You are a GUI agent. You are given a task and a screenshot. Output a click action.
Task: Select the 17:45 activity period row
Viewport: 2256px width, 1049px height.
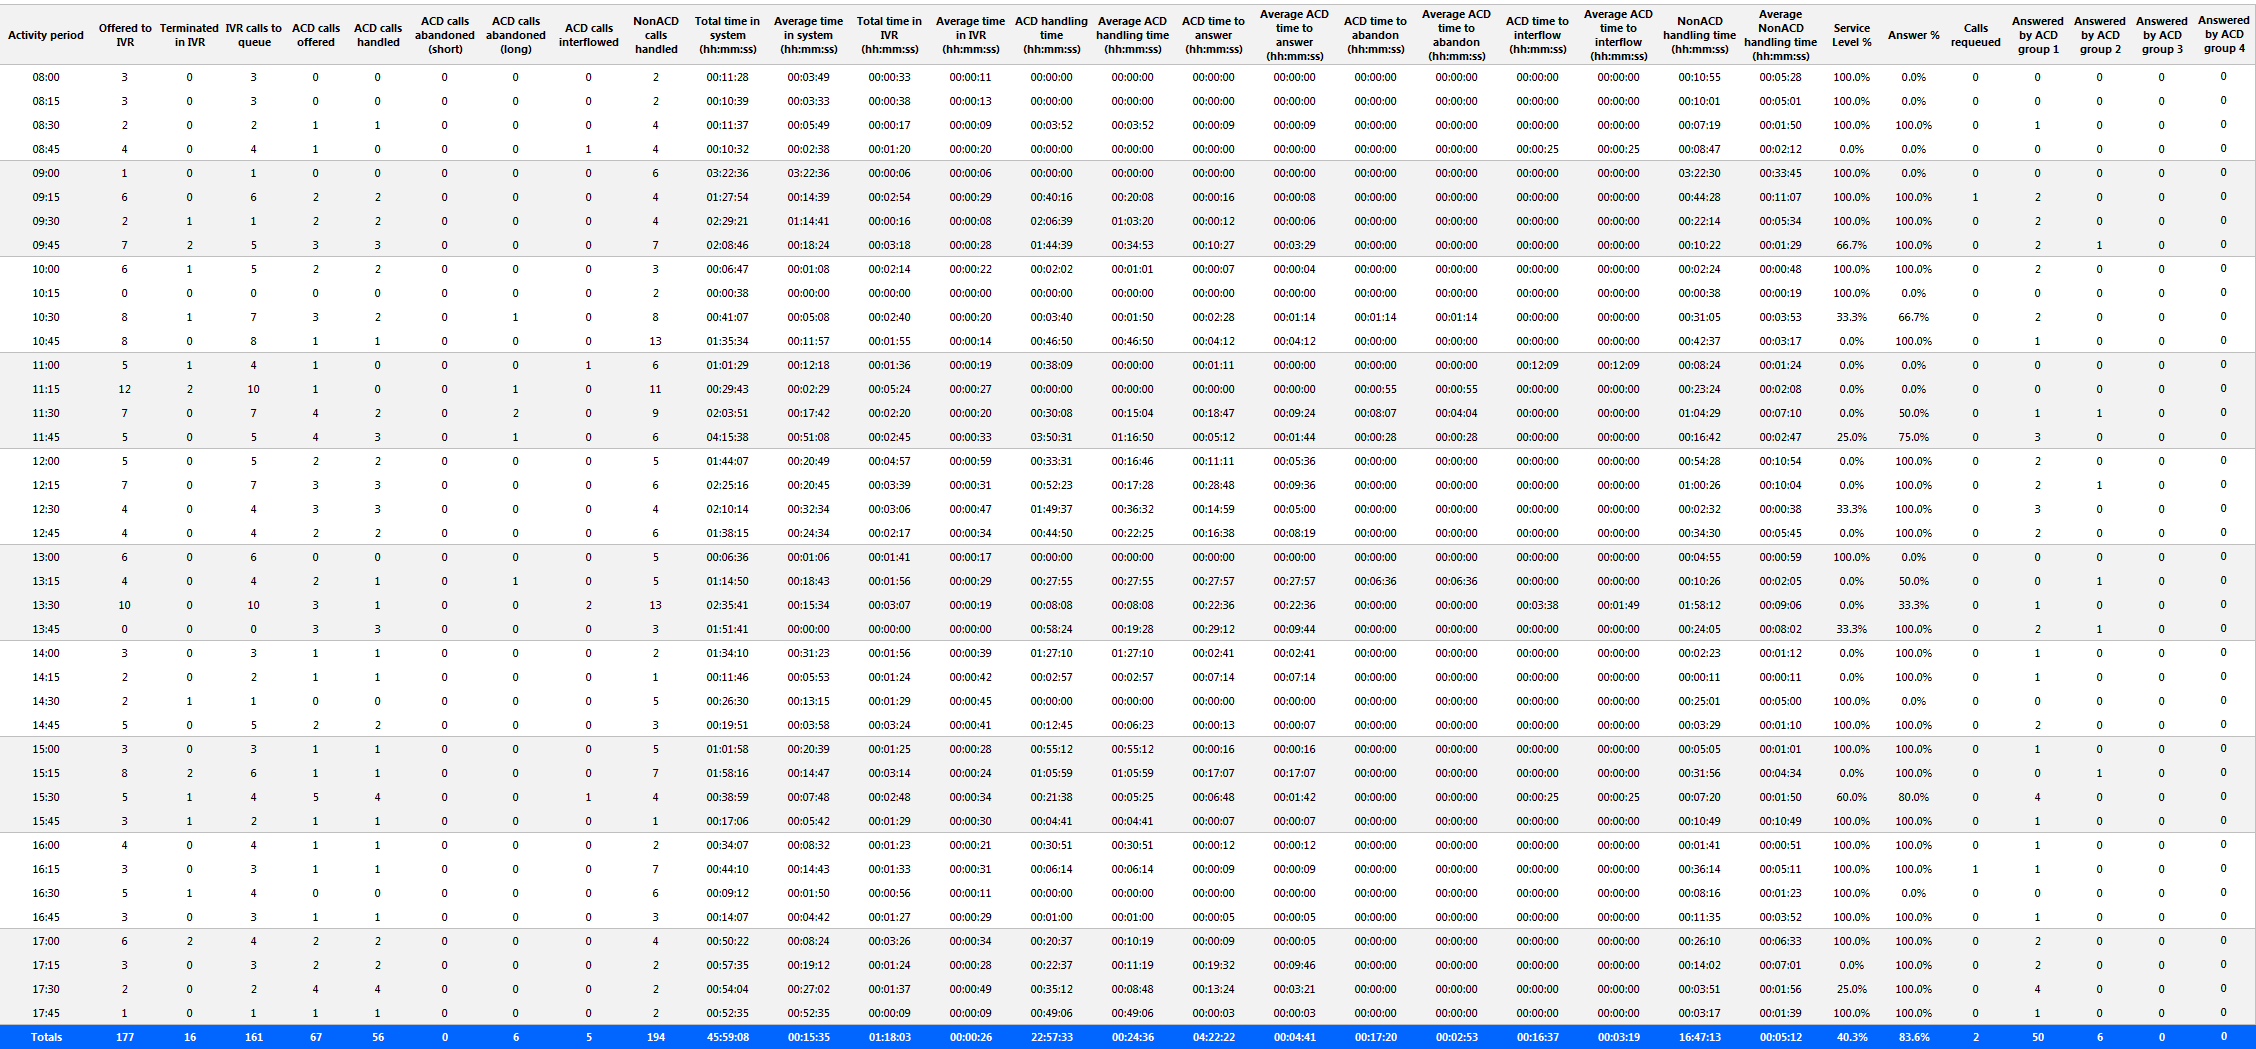pos(1128,1013)
